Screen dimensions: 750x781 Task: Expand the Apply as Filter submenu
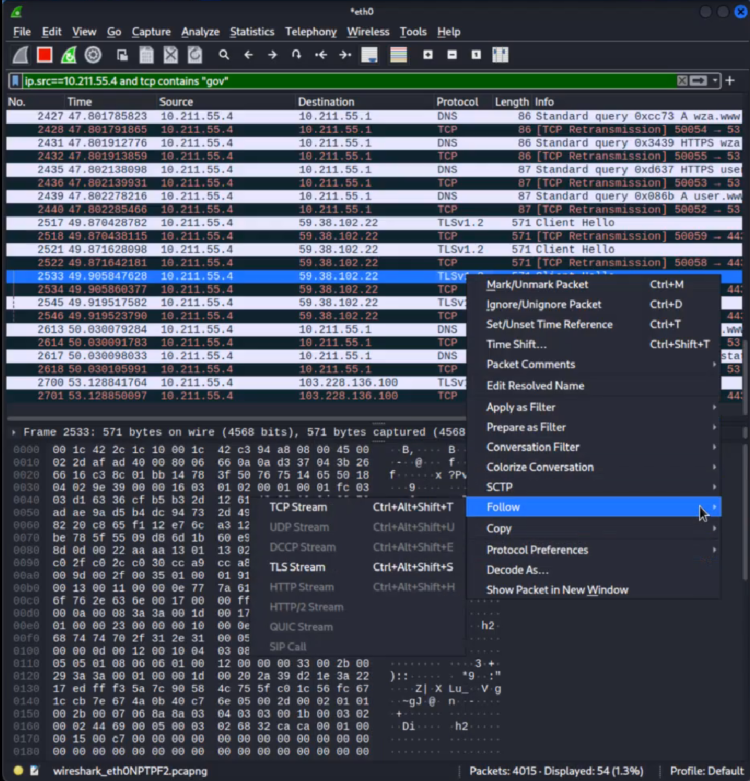click(594, 407)
